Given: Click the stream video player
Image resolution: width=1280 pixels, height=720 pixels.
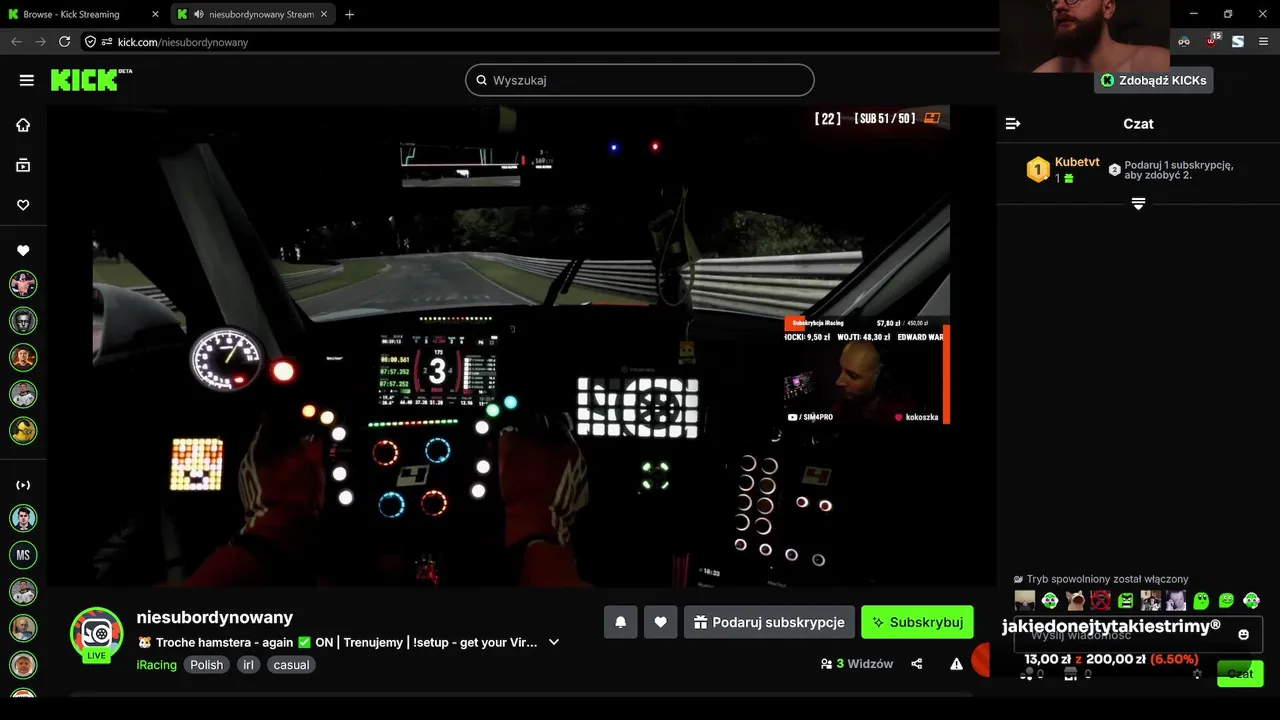Looking at the screenshot, I should pyautogui.click(x=521, y=346).
